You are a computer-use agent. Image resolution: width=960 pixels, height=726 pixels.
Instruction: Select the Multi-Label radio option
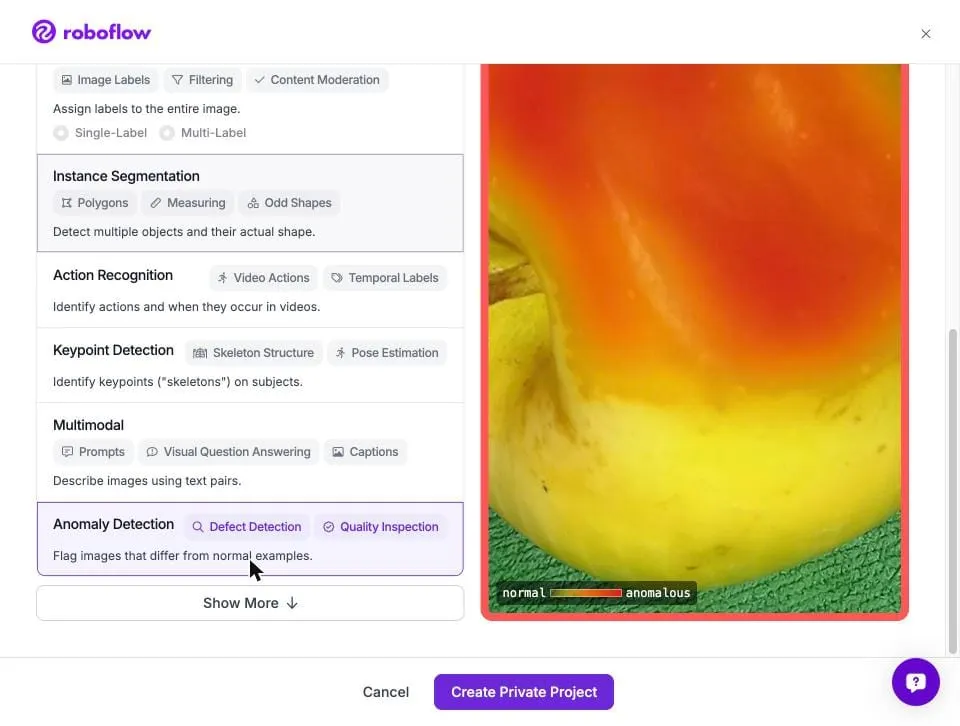tap(167, 133)
